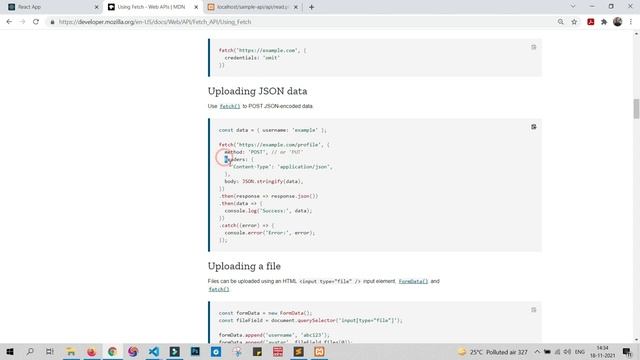Go back to the previous page
The image size is (640, 360).
(9, 22)
